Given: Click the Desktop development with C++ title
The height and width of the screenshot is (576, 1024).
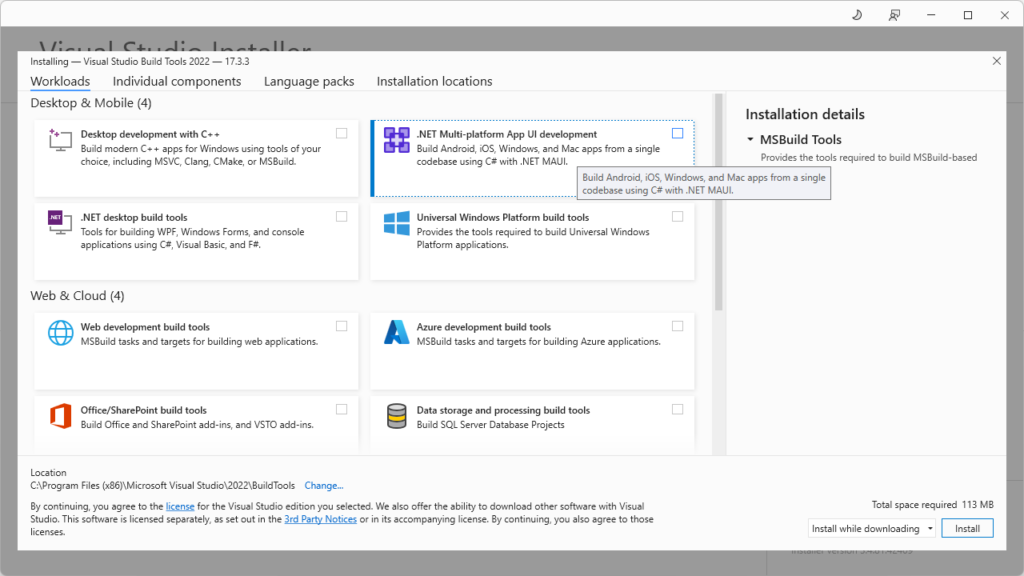Looking at the screenshot, I should coord(150,134).
